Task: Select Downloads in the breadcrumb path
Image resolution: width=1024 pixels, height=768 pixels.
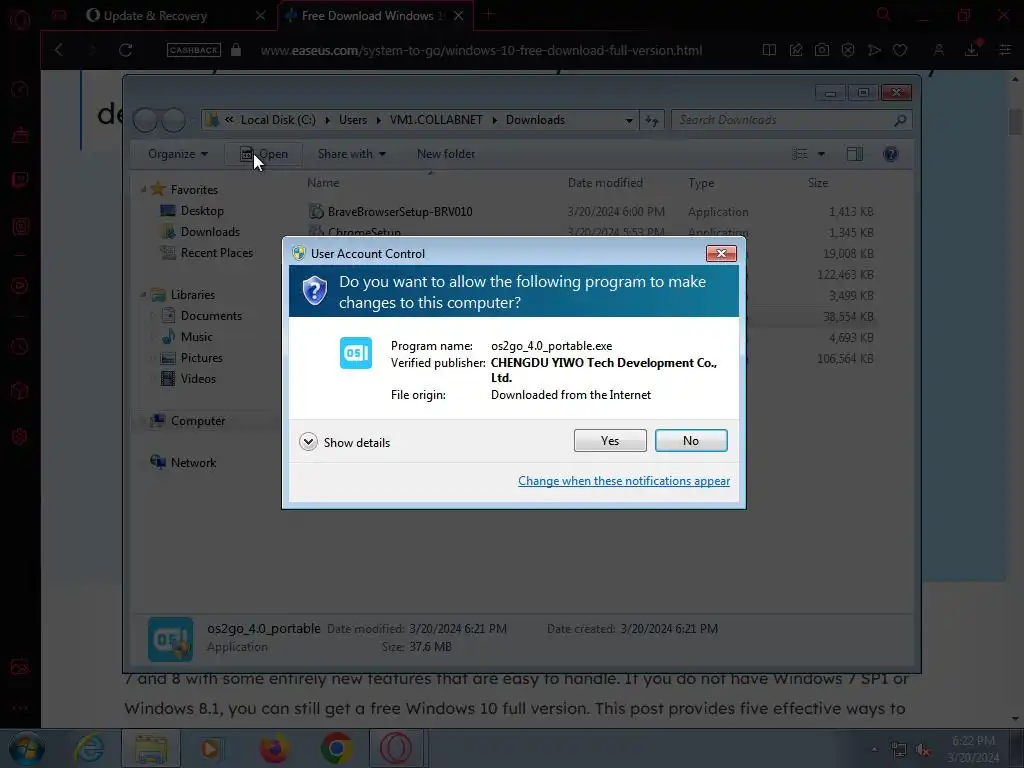Action: (x=535, y=120)
